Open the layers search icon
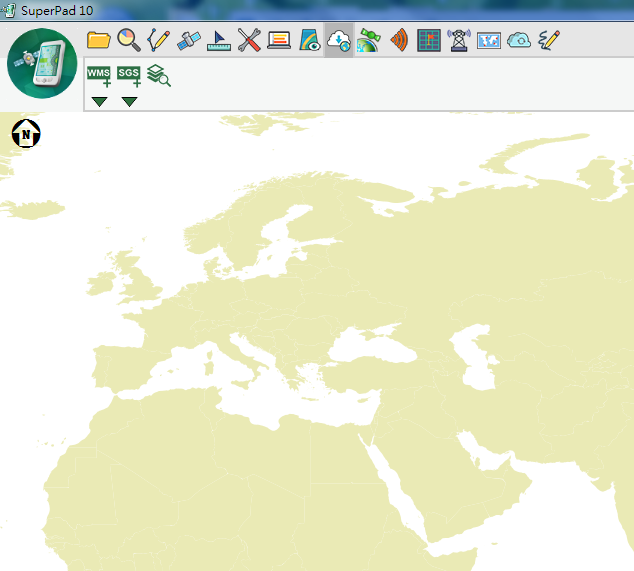 pyautogui.click(x=159, y=76)
